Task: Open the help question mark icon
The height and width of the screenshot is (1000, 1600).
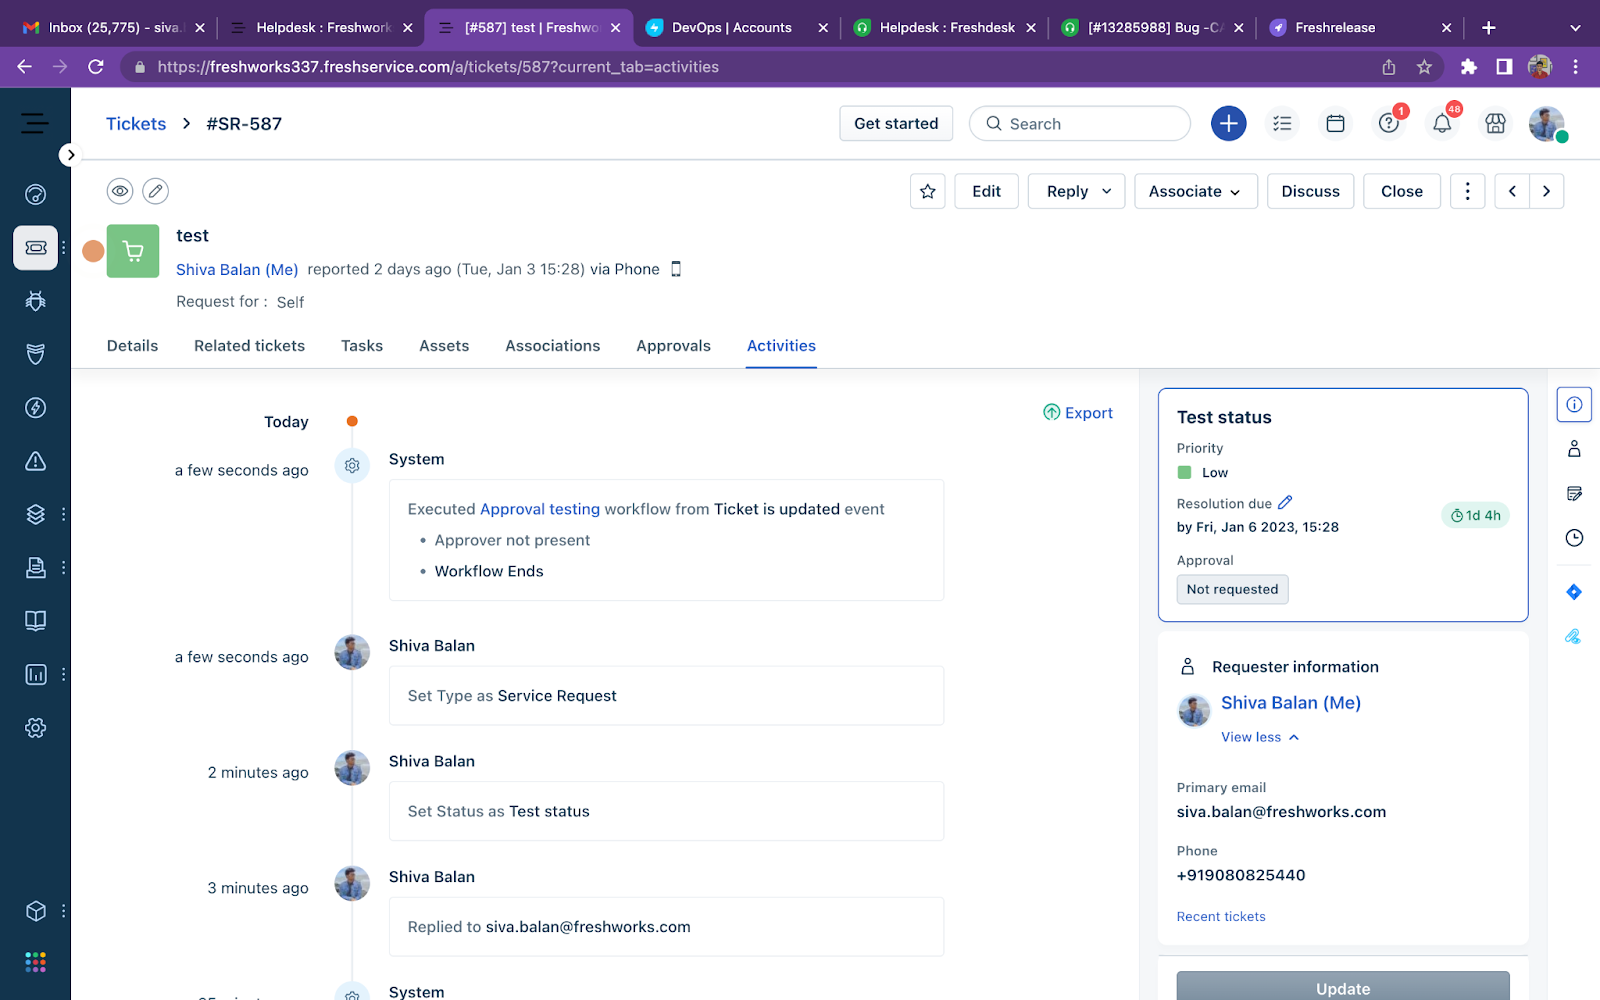Action: [x=1388, y=123]
